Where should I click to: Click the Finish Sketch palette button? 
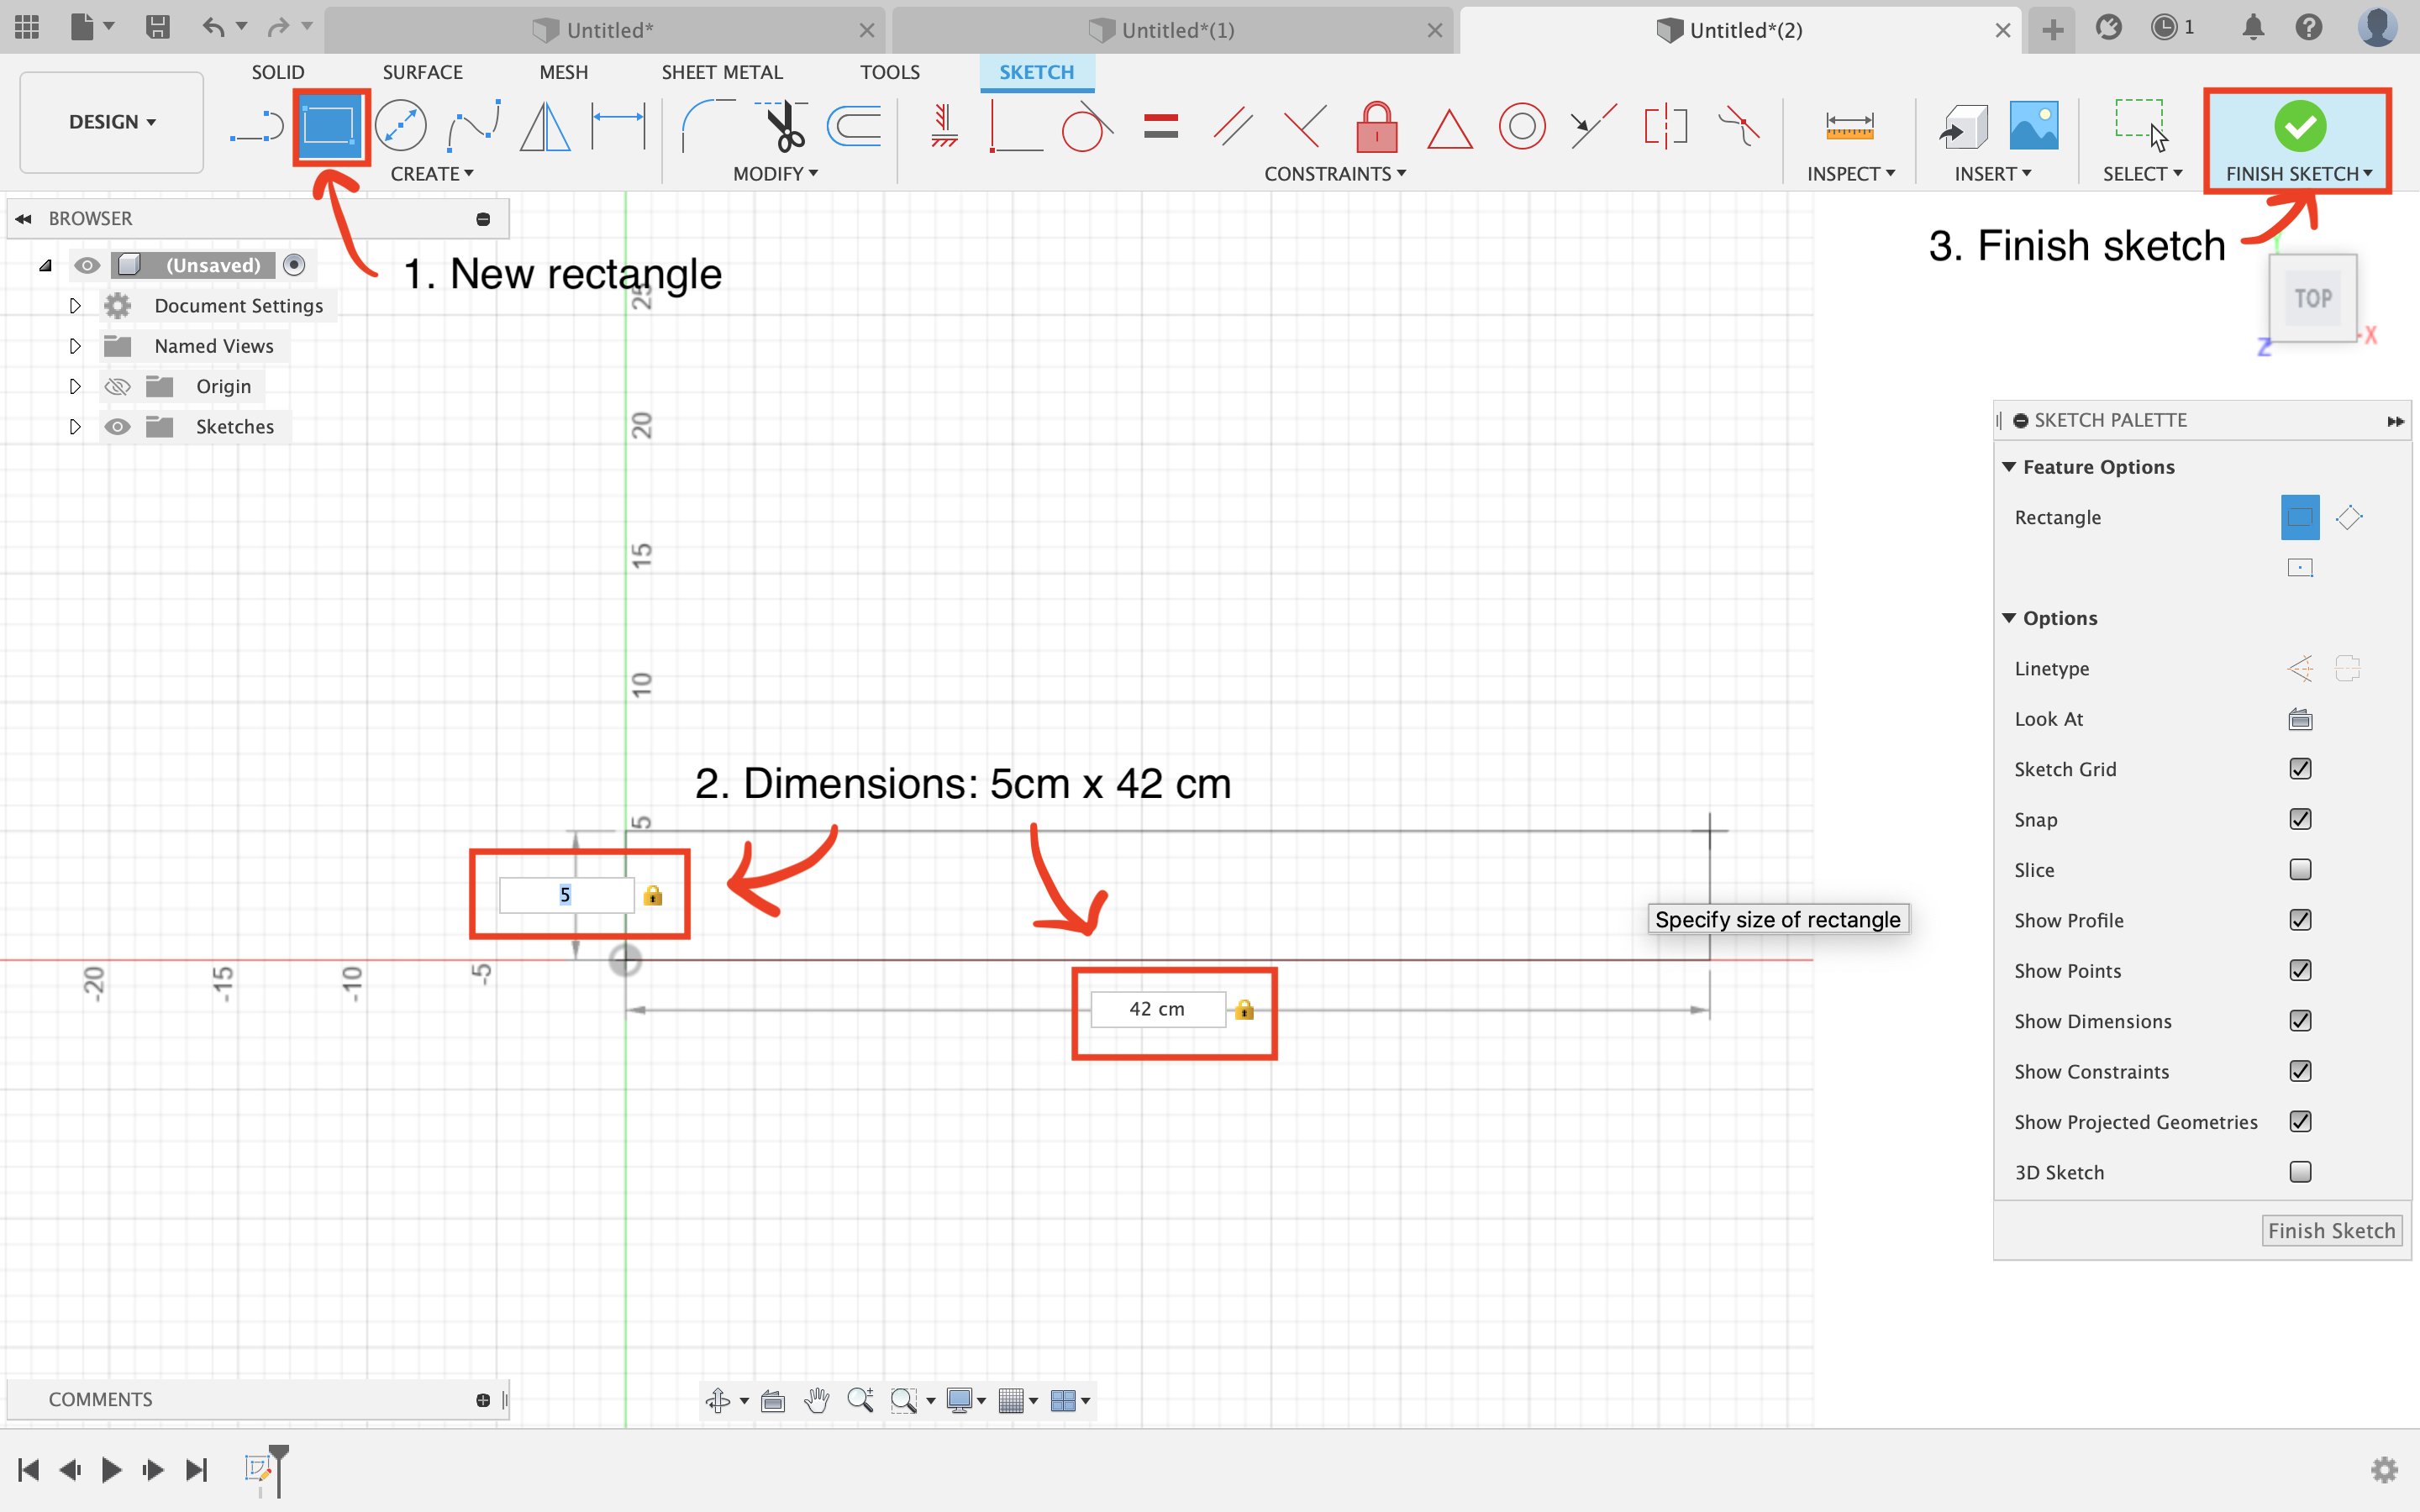(x=2329, y=1230)
